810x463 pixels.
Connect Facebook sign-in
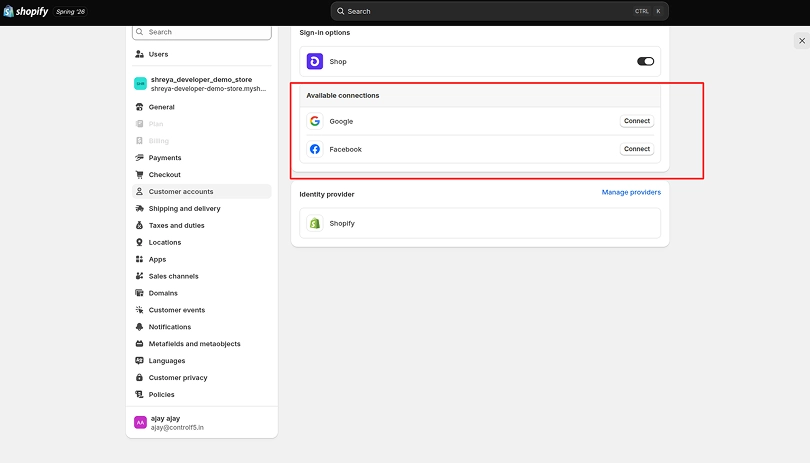point(636,149)
